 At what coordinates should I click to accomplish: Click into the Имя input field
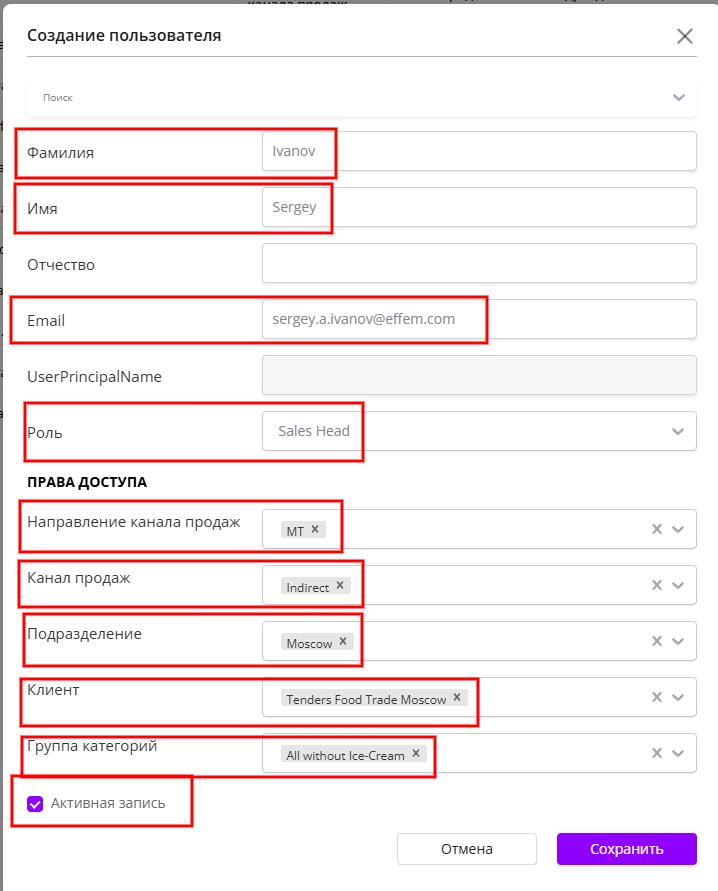click(x=478, y=207)
